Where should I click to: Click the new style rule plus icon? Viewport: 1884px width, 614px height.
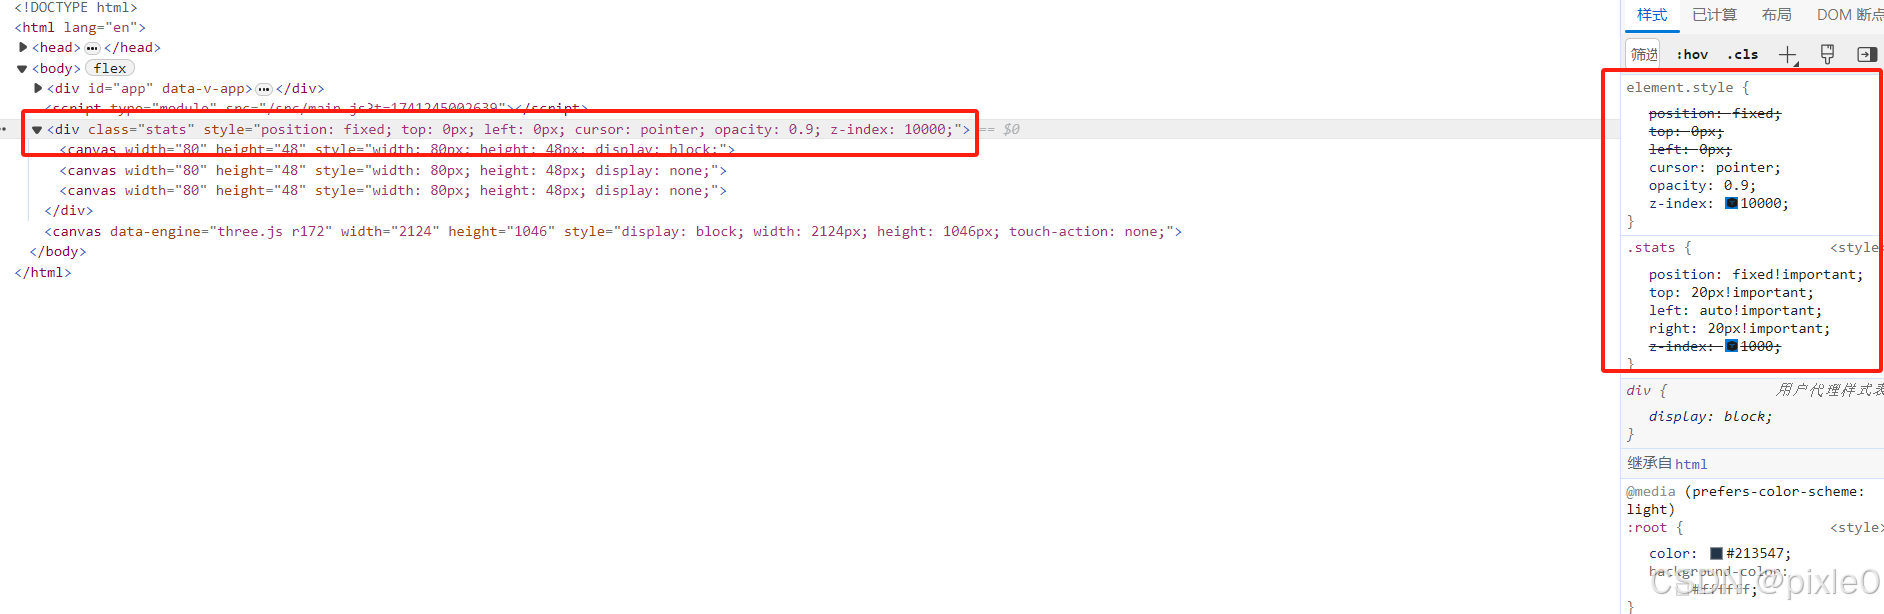point(1787,55)
